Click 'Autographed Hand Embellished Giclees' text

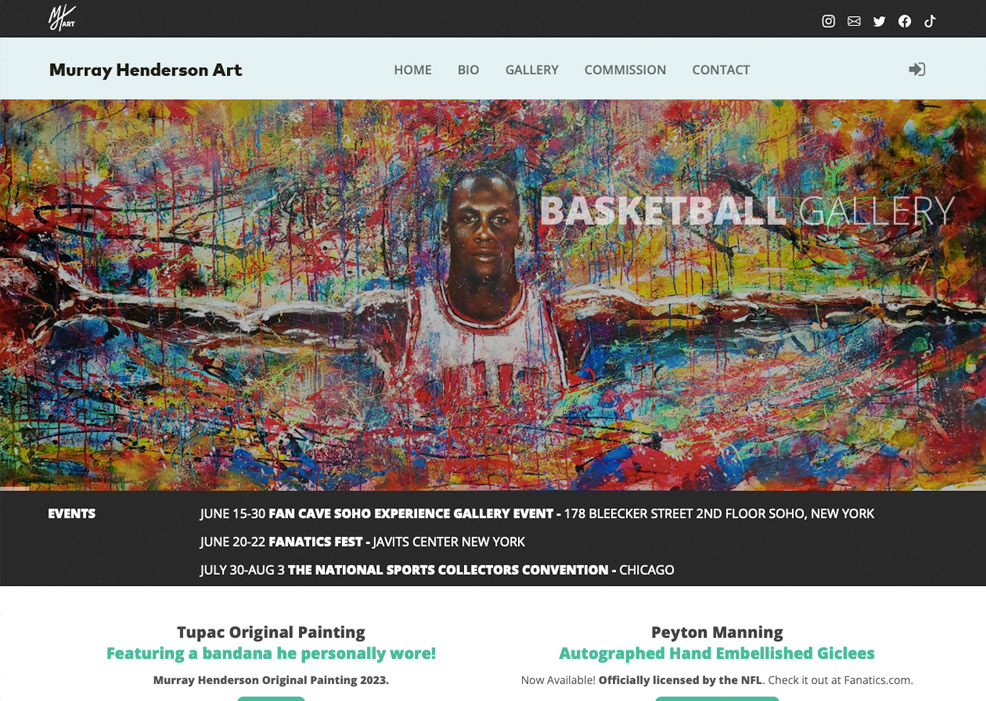[x=717, y=653]
